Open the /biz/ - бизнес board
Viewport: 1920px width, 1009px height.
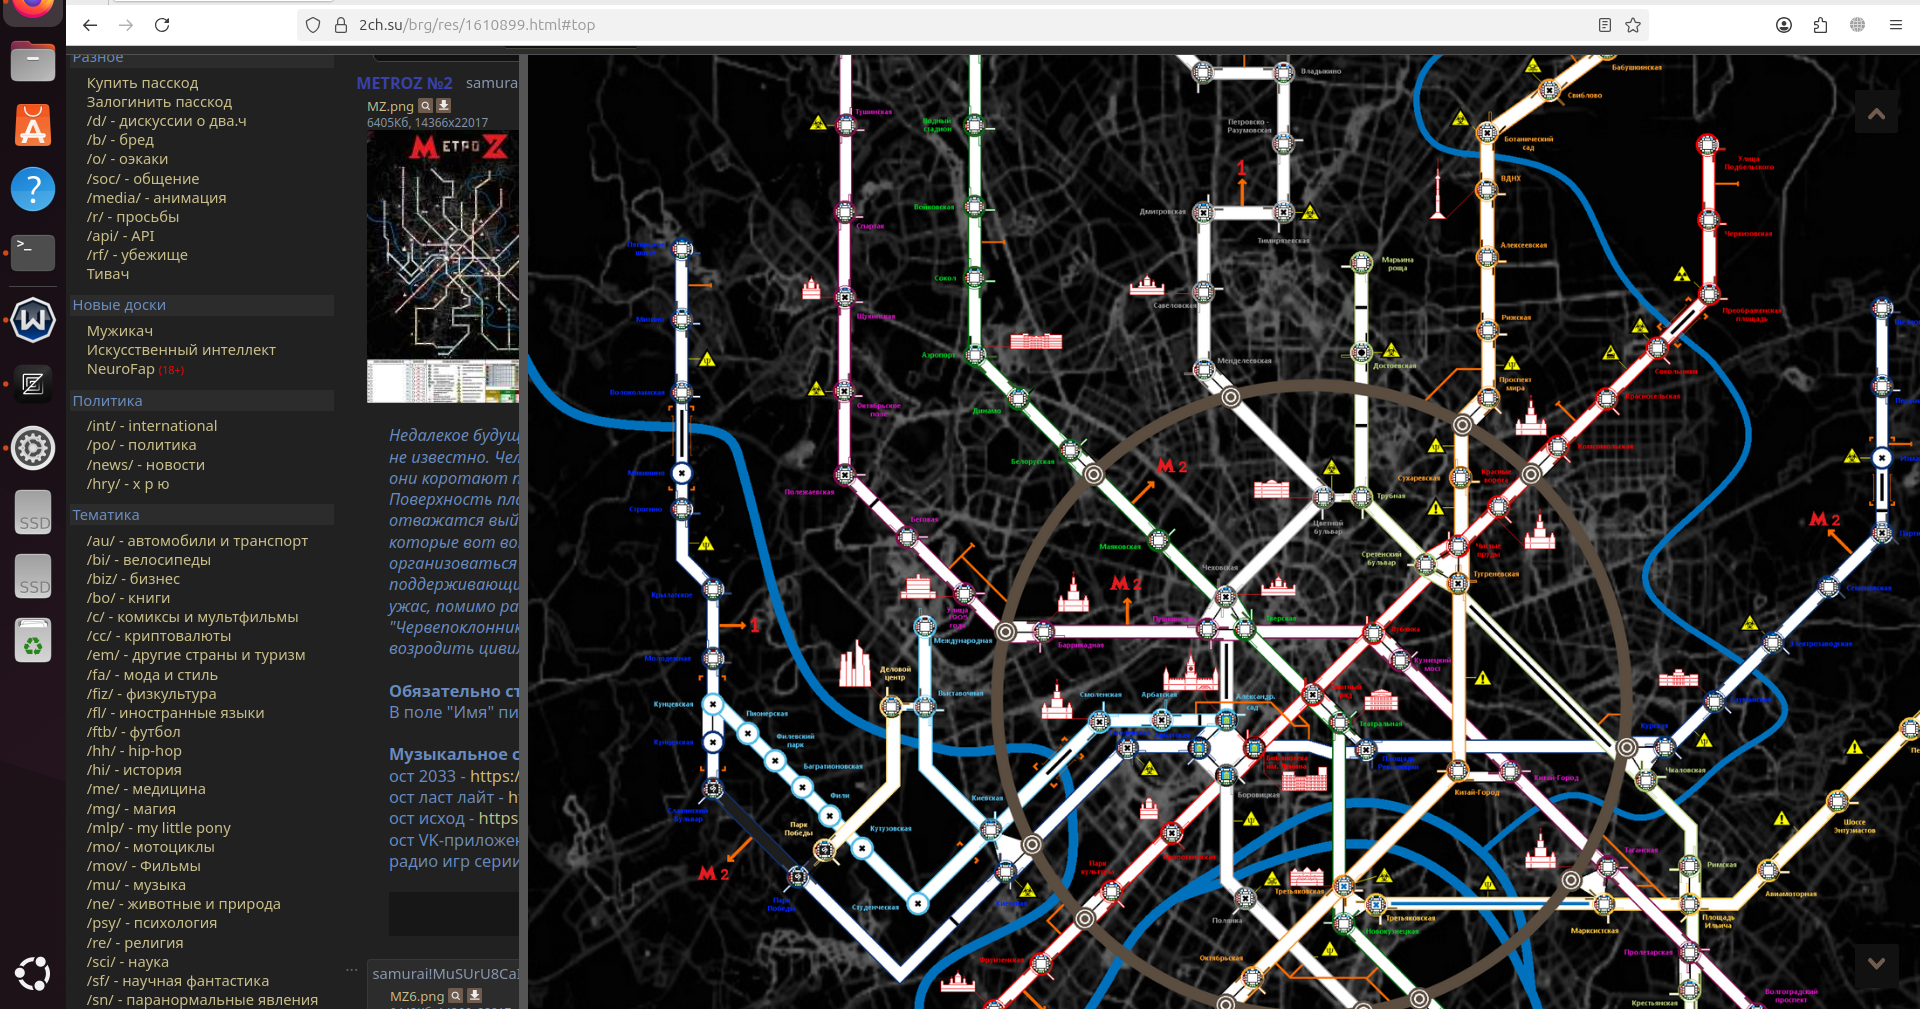pyautogui.click(x=133, y=579)
